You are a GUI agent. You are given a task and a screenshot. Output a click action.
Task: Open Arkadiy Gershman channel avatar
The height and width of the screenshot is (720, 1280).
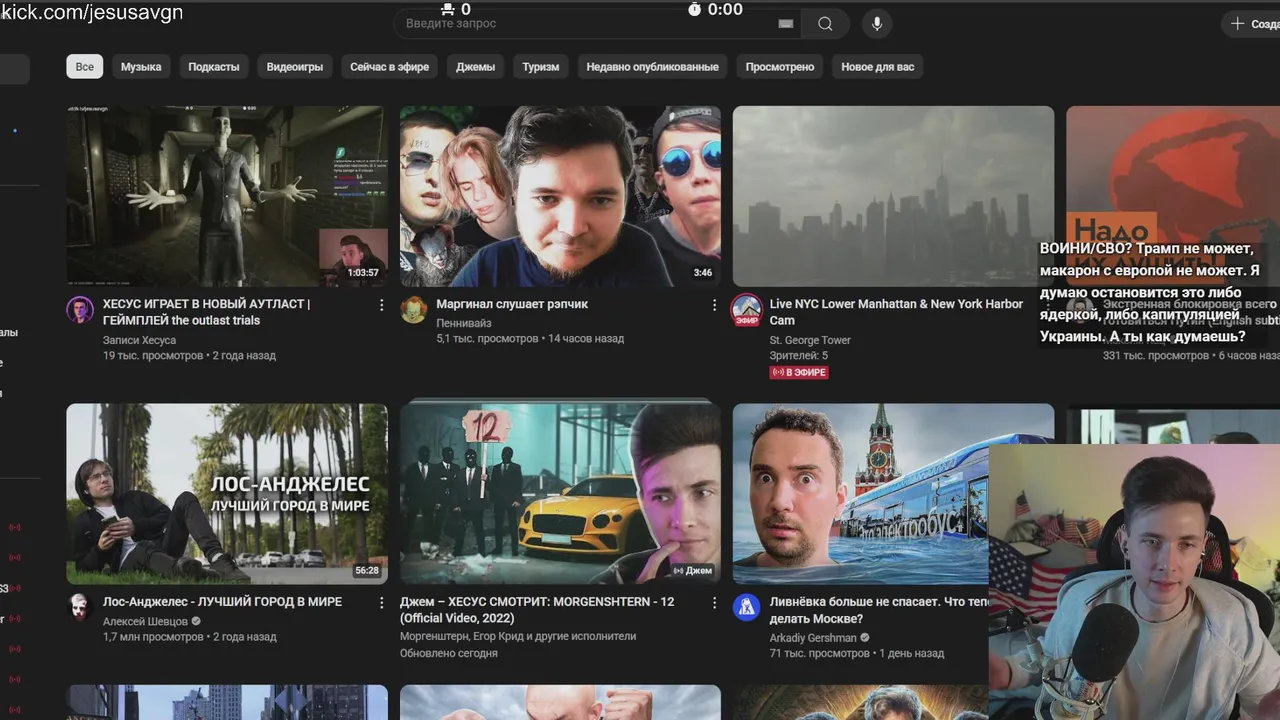pyautogui.click(x=747, y=607)
